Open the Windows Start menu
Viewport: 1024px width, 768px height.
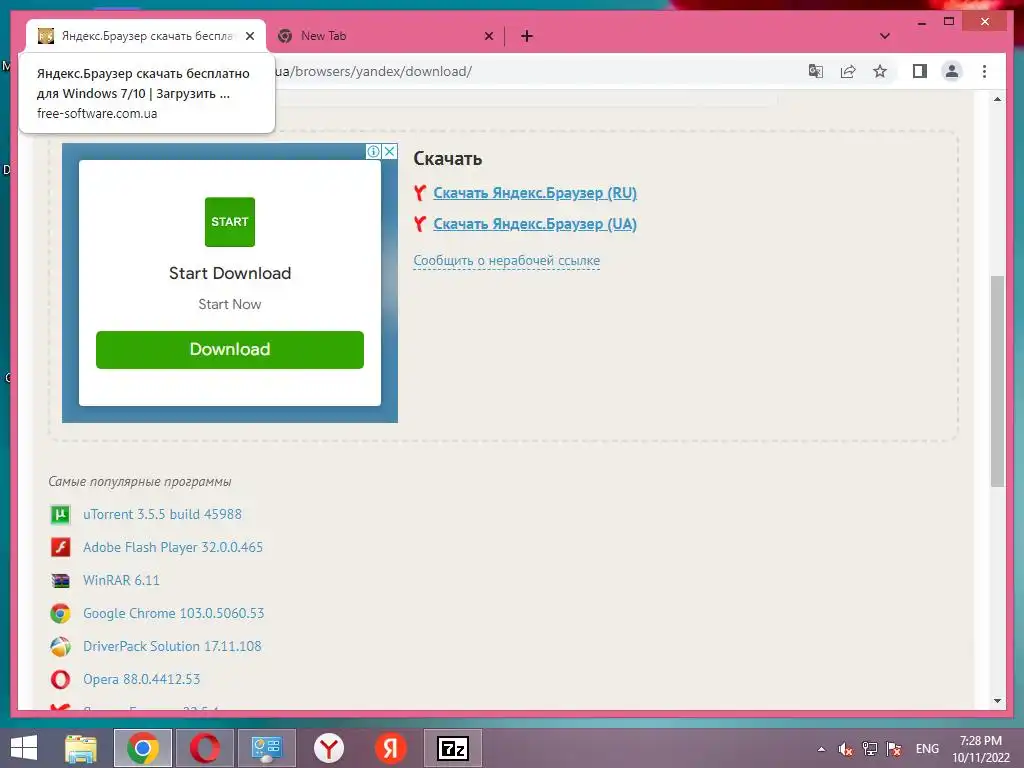coord(24,748)
